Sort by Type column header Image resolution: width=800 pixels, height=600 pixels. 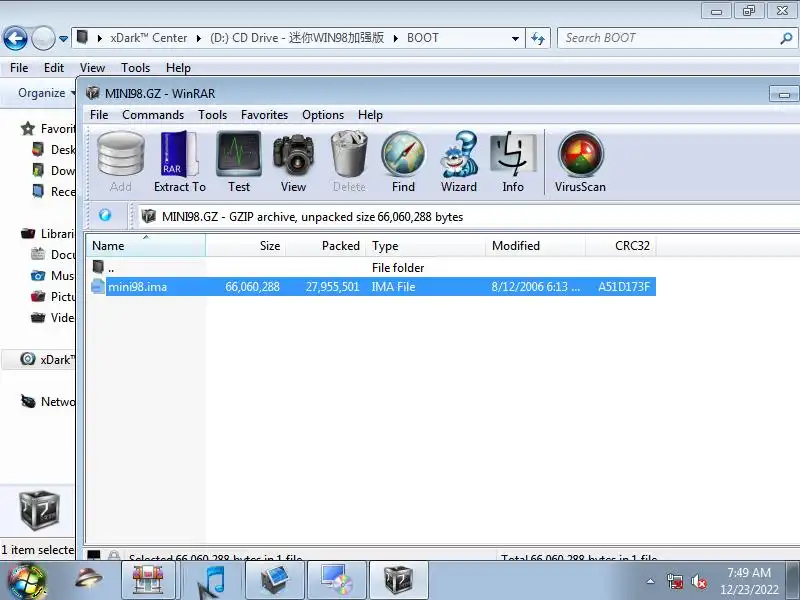tap(426, 245)
